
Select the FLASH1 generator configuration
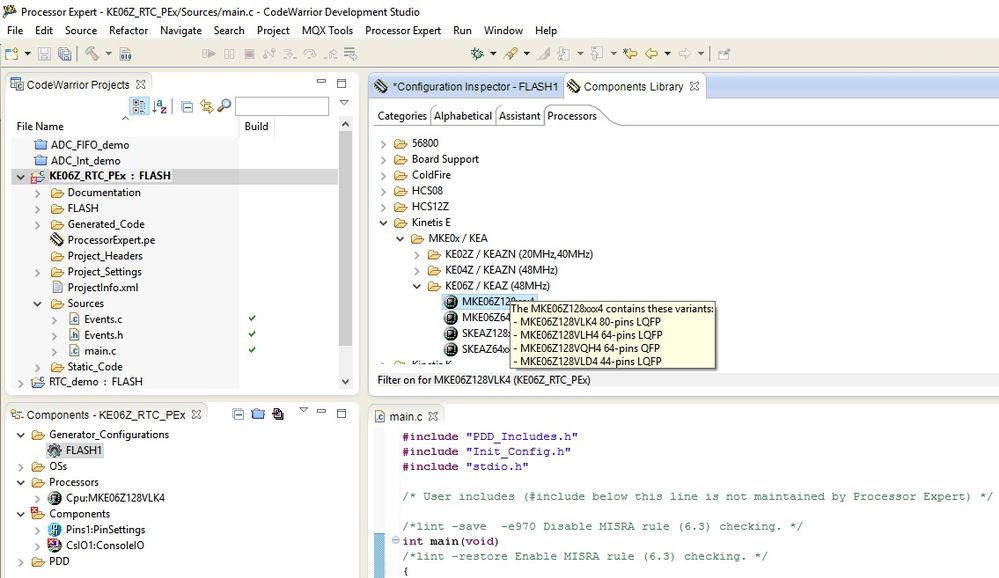point(83,450)
